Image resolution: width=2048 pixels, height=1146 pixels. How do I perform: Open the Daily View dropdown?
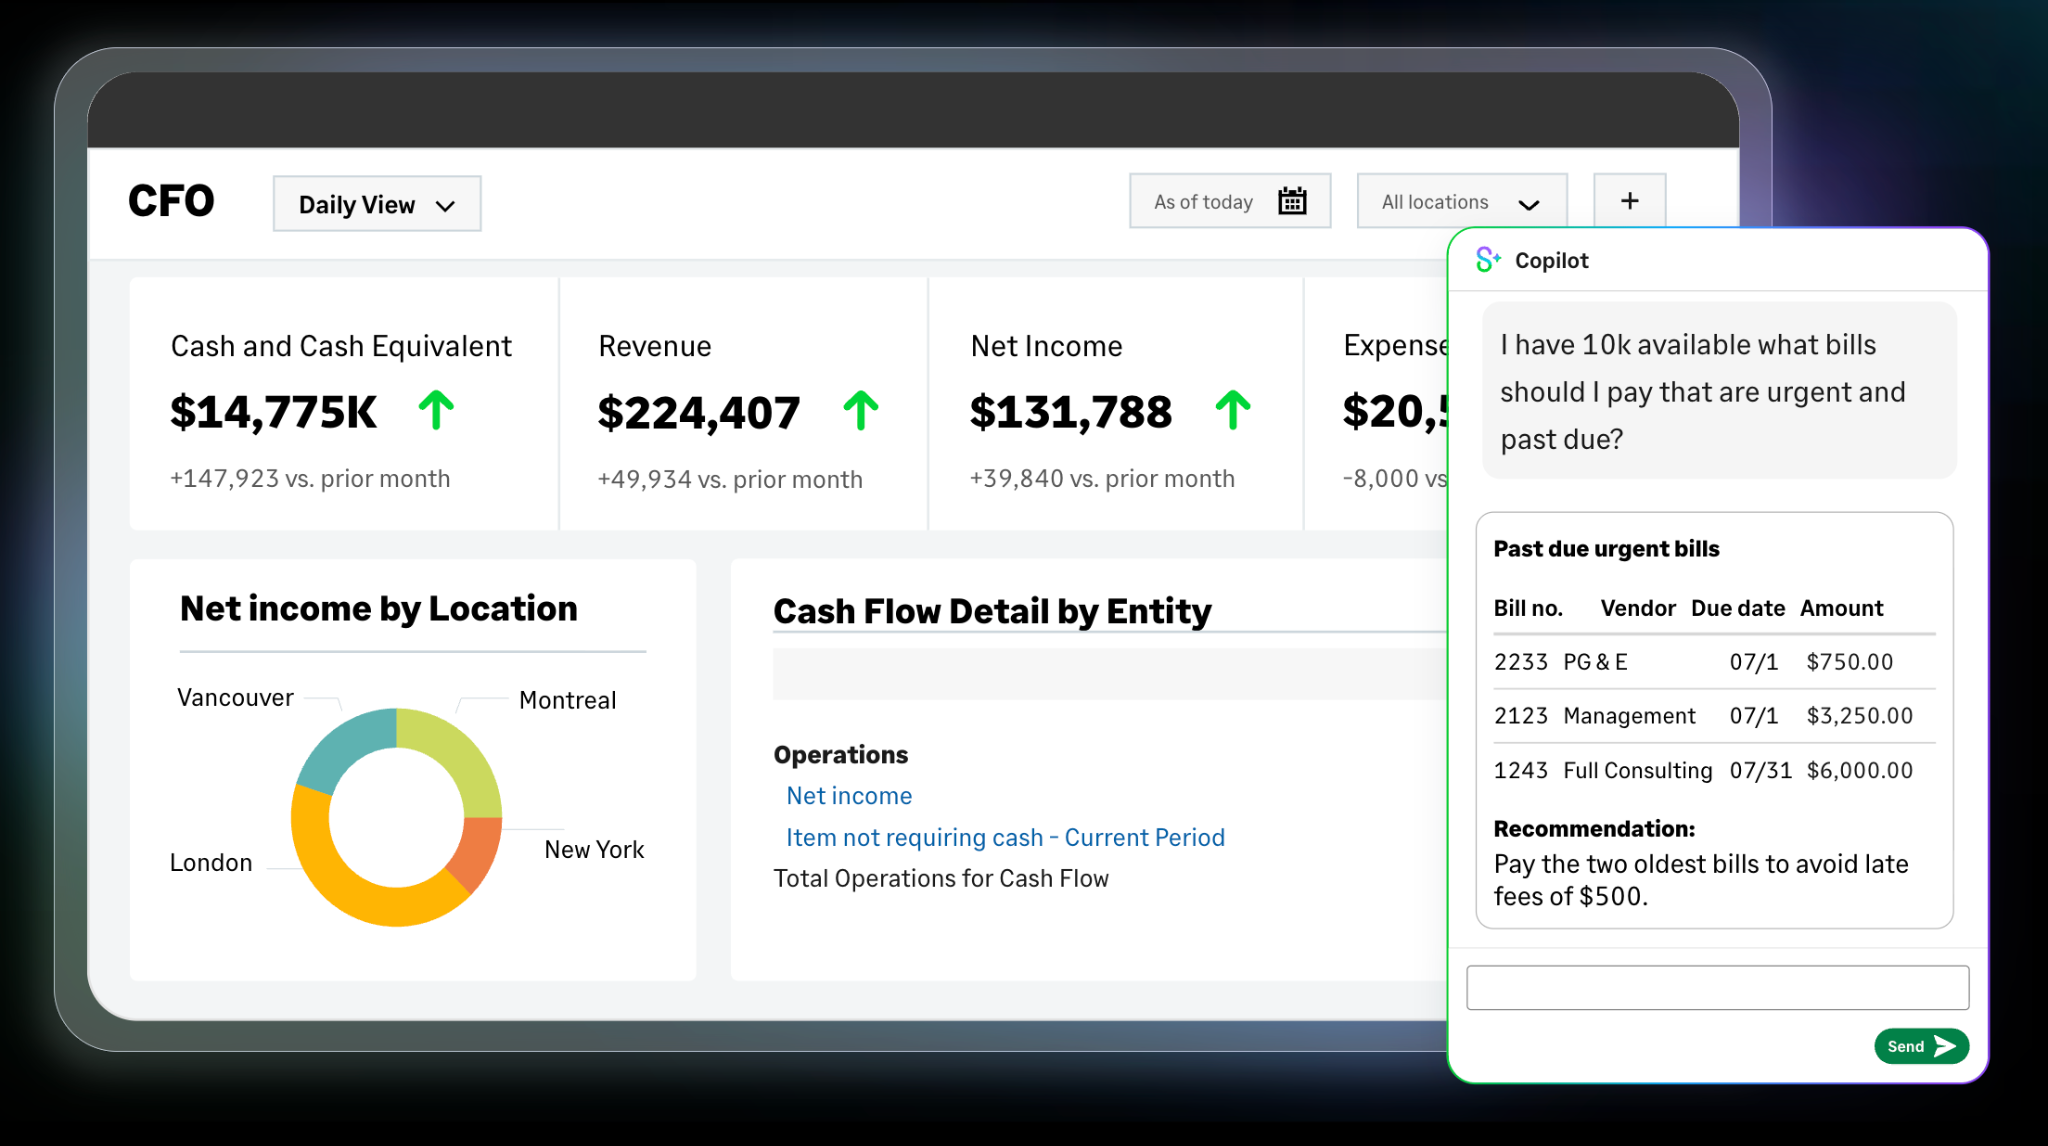[376, 204]
